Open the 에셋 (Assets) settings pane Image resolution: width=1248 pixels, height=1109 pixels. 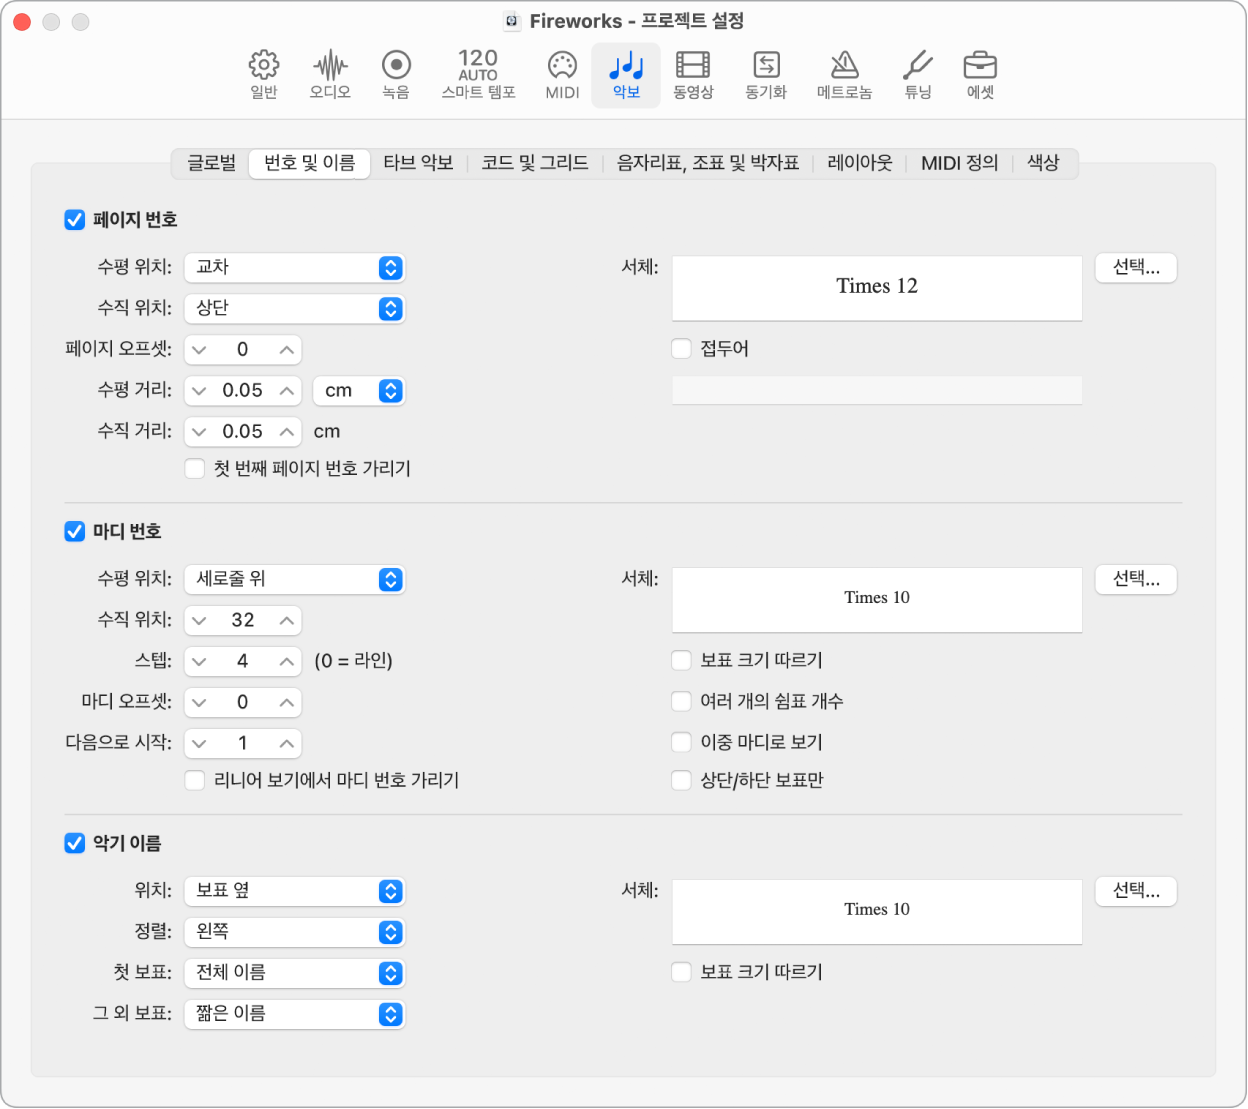click(x=980, y=75)
